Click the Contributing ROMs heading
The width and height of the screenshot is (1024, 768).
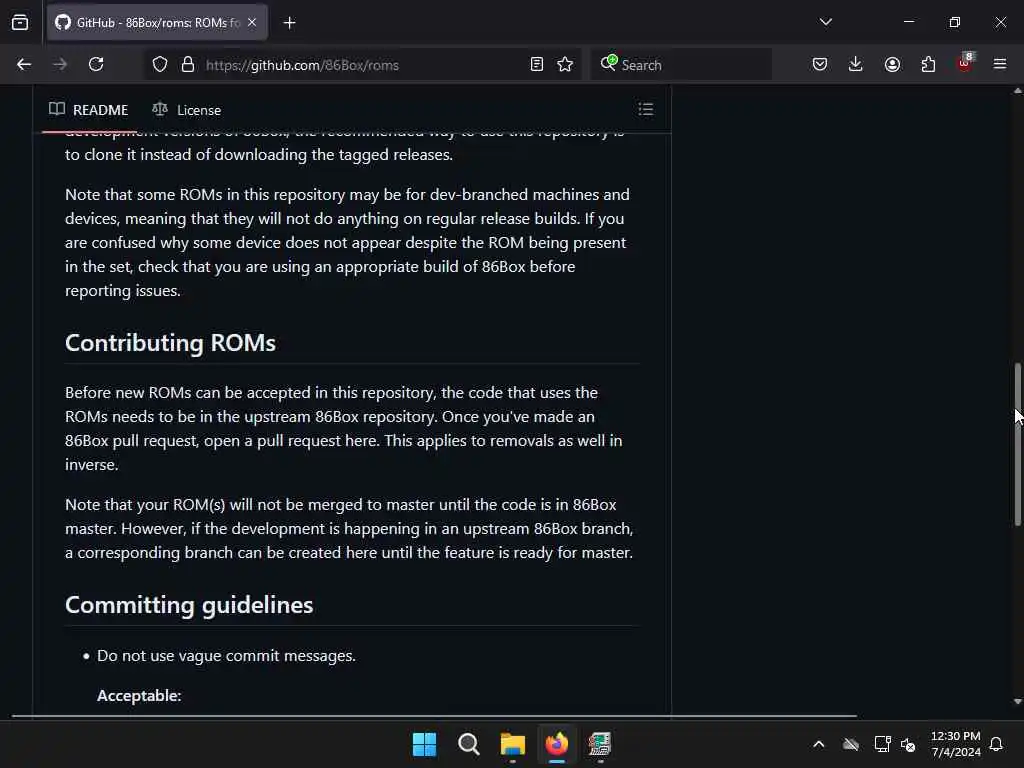pos(170,343)
